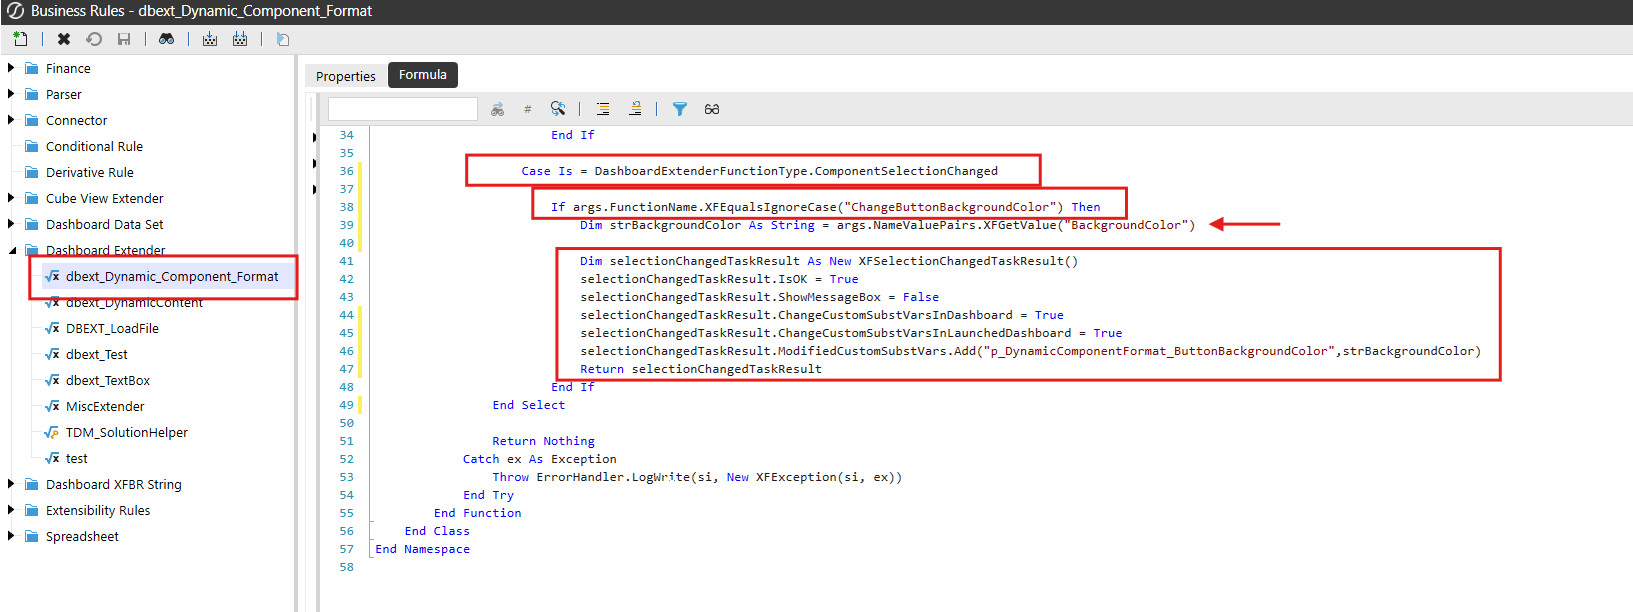Open the DBEXT_LoadFile rule

tap(112, 328)
